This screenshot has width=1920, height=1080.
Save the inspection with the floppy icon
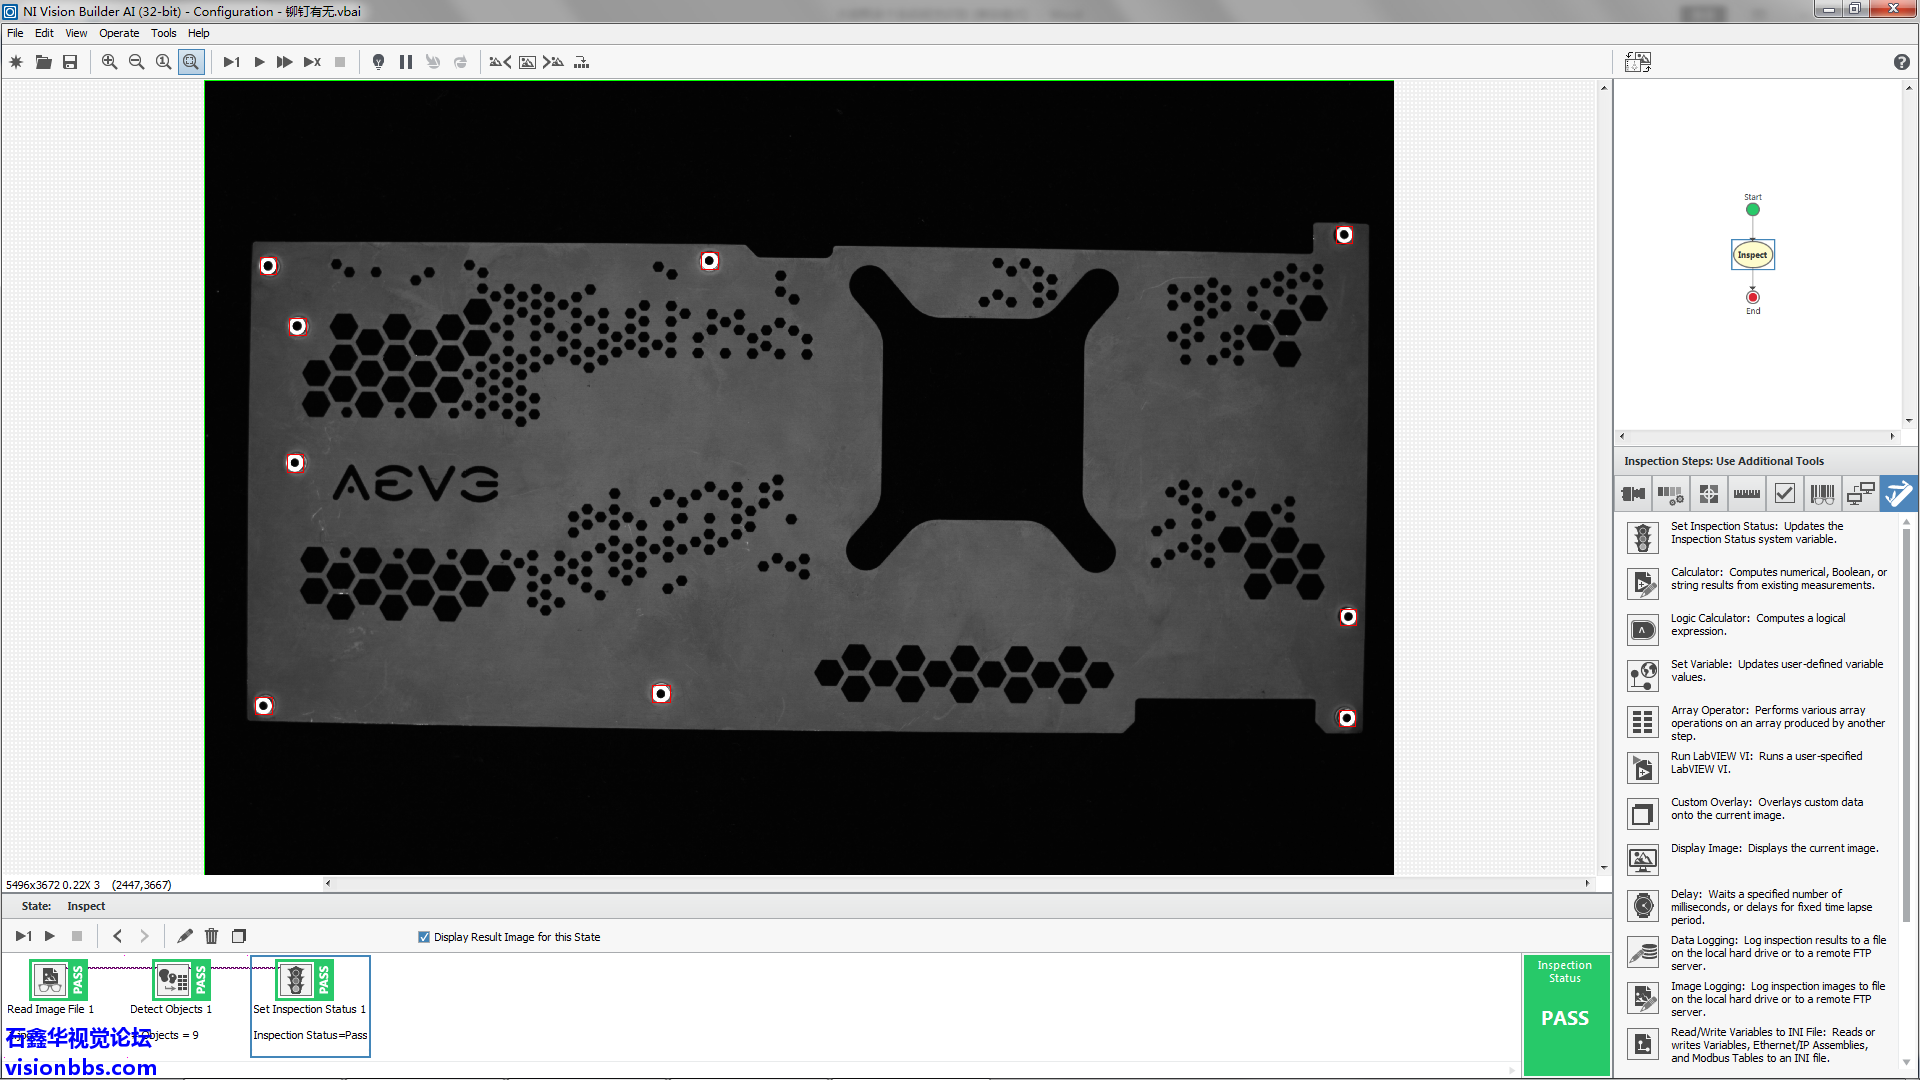pos(70,62)
